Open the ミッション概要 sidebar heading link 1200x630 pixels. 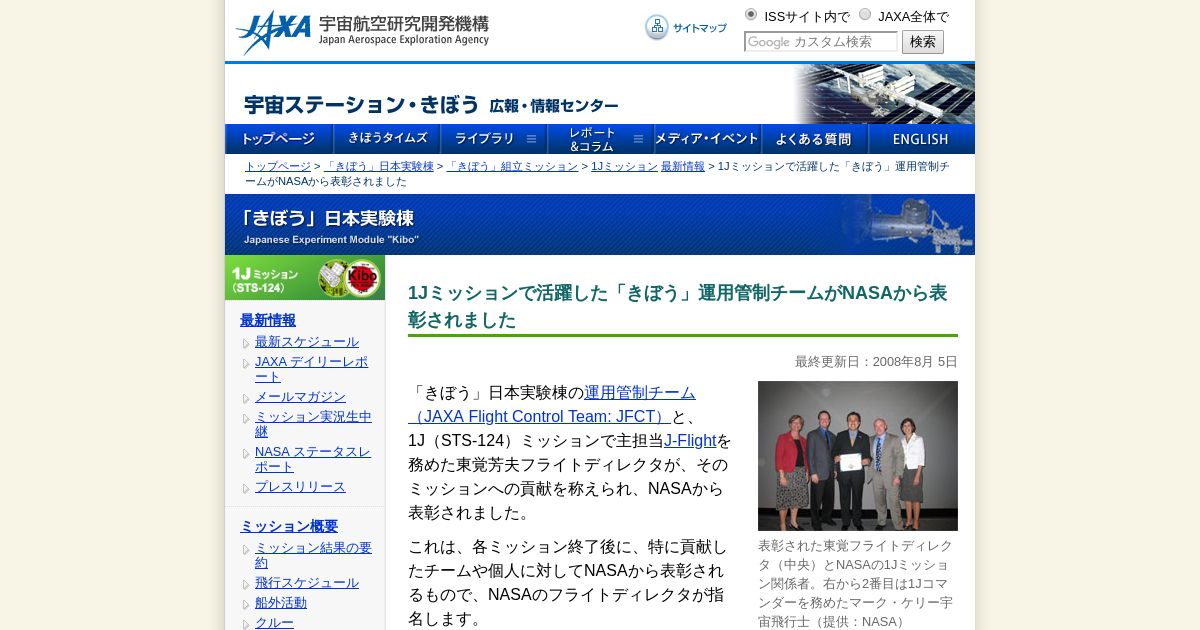(289, 526)
